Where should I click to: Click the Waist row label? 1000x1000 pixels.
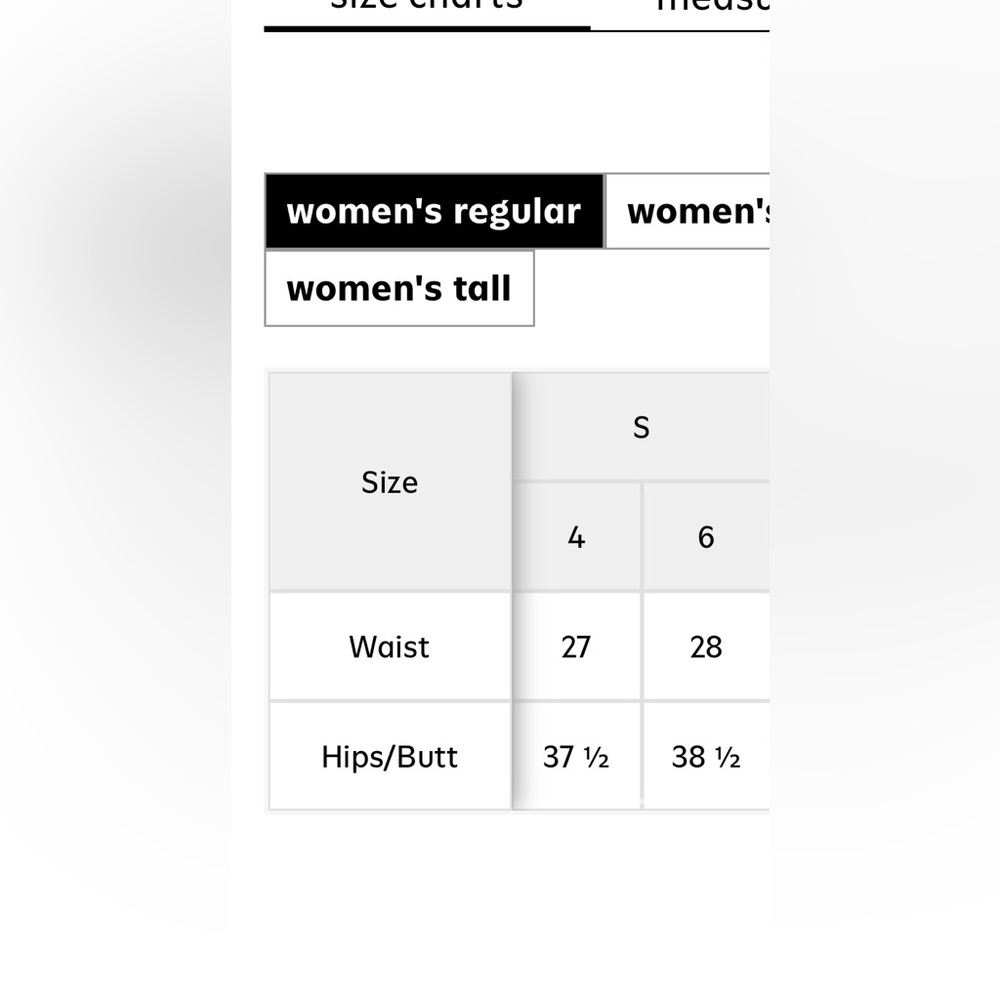point(390,647)
